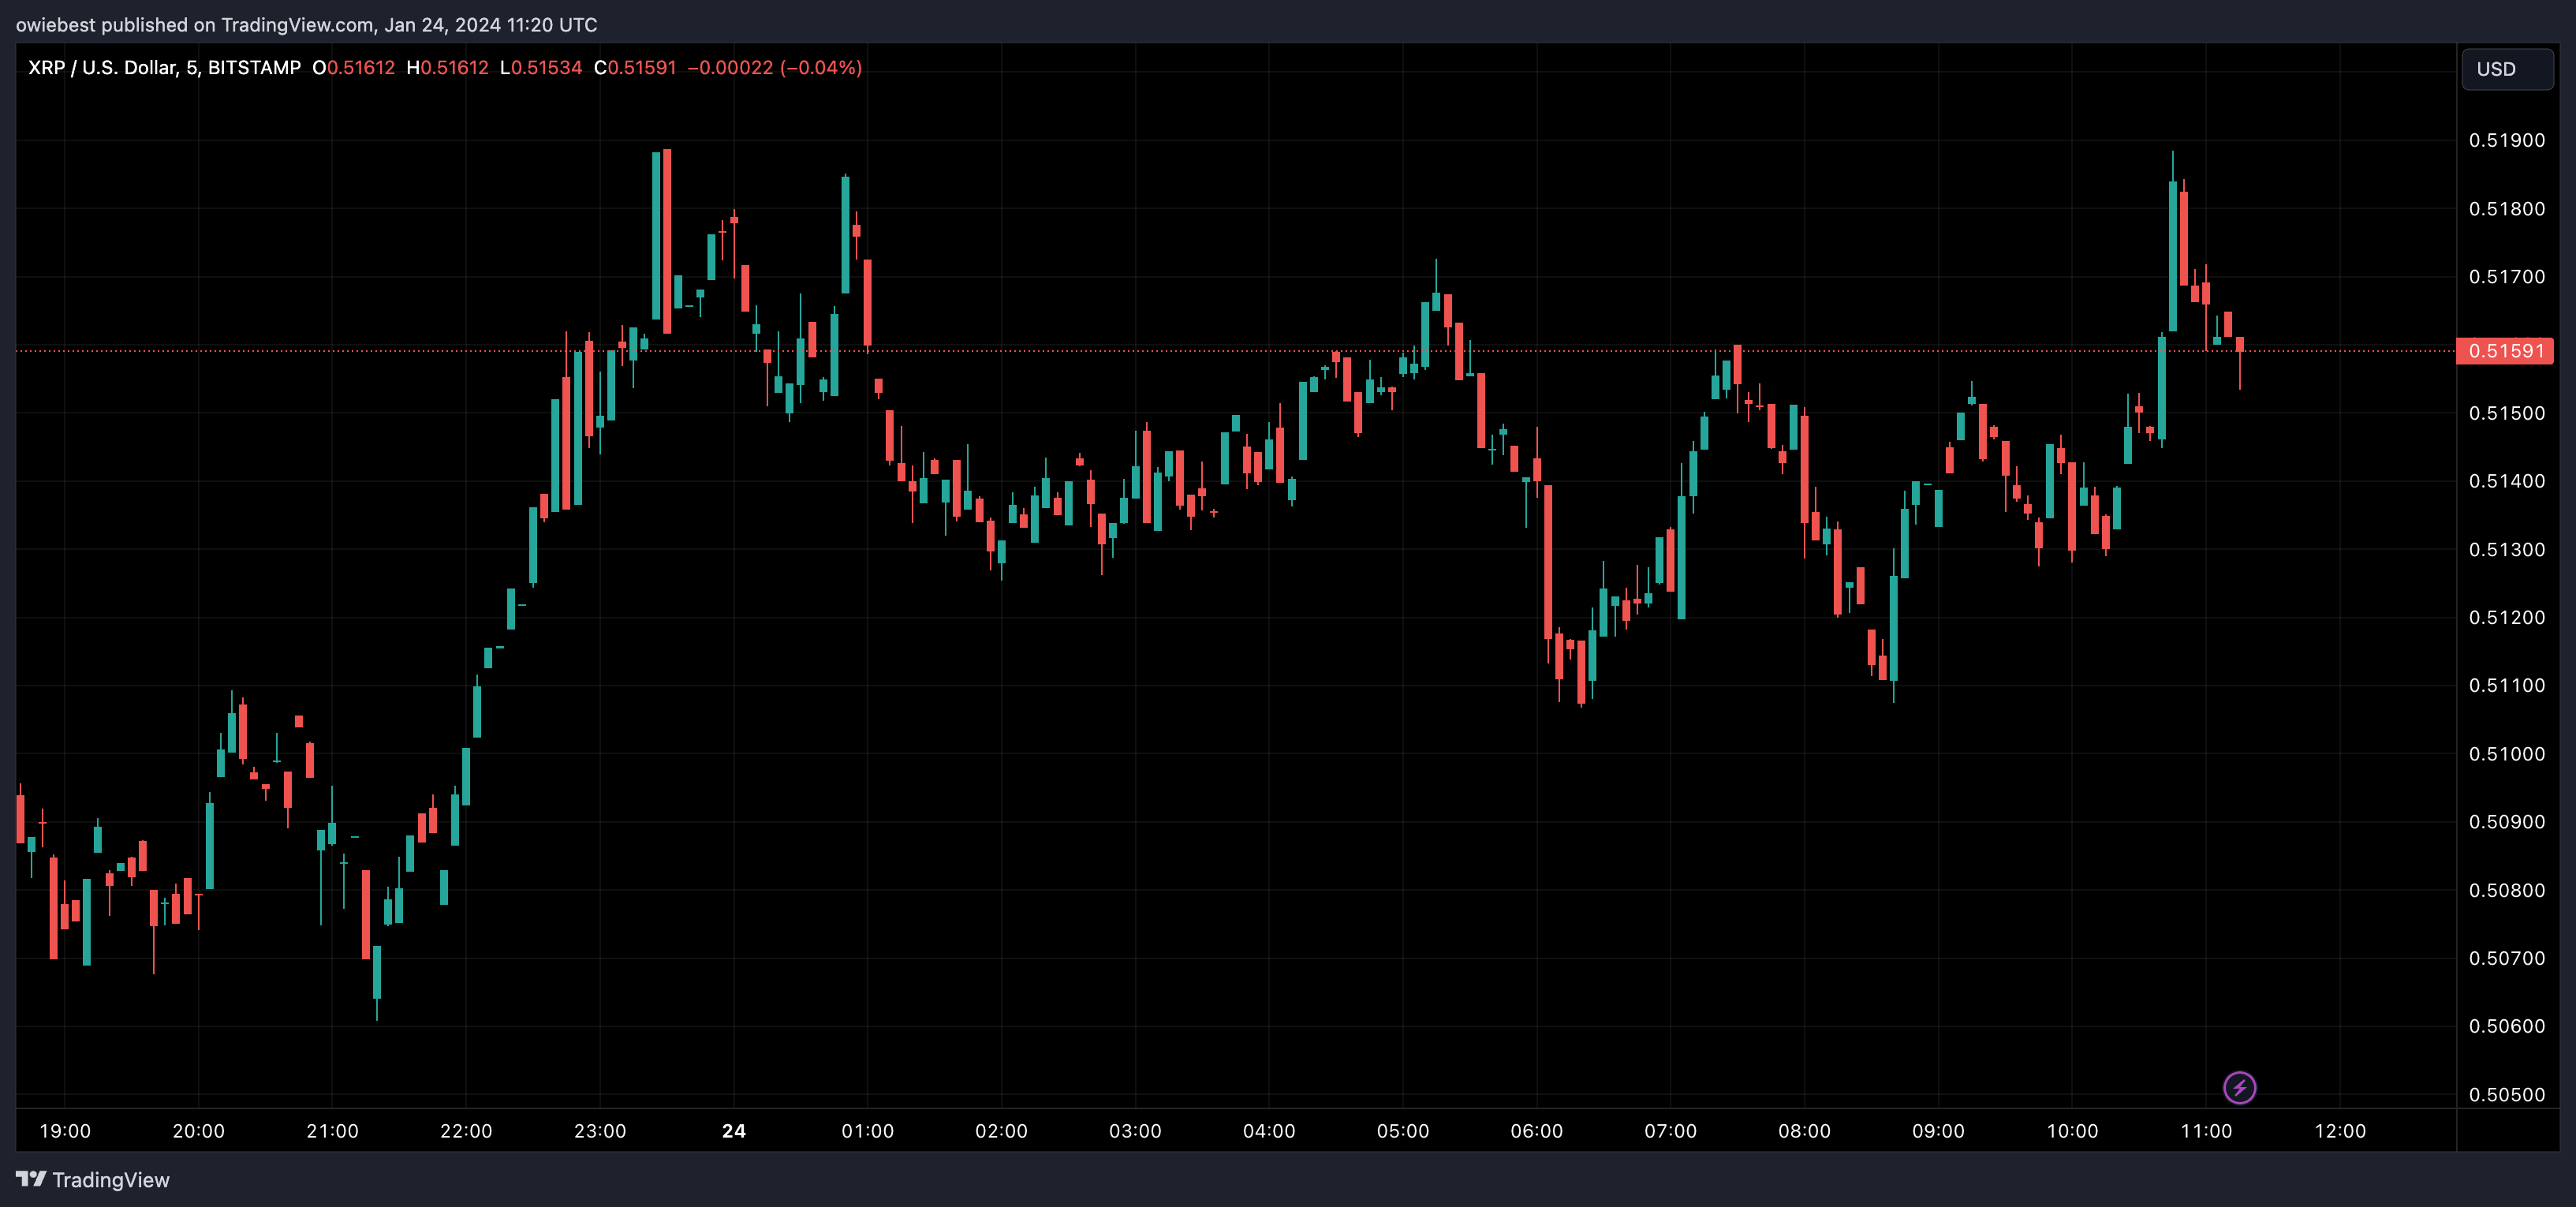Image resolution: width=2576 pixels, height=1207 pixels.
Task: Click the 0.51000 level on the price scale
Action: (x=2506, y=754)
